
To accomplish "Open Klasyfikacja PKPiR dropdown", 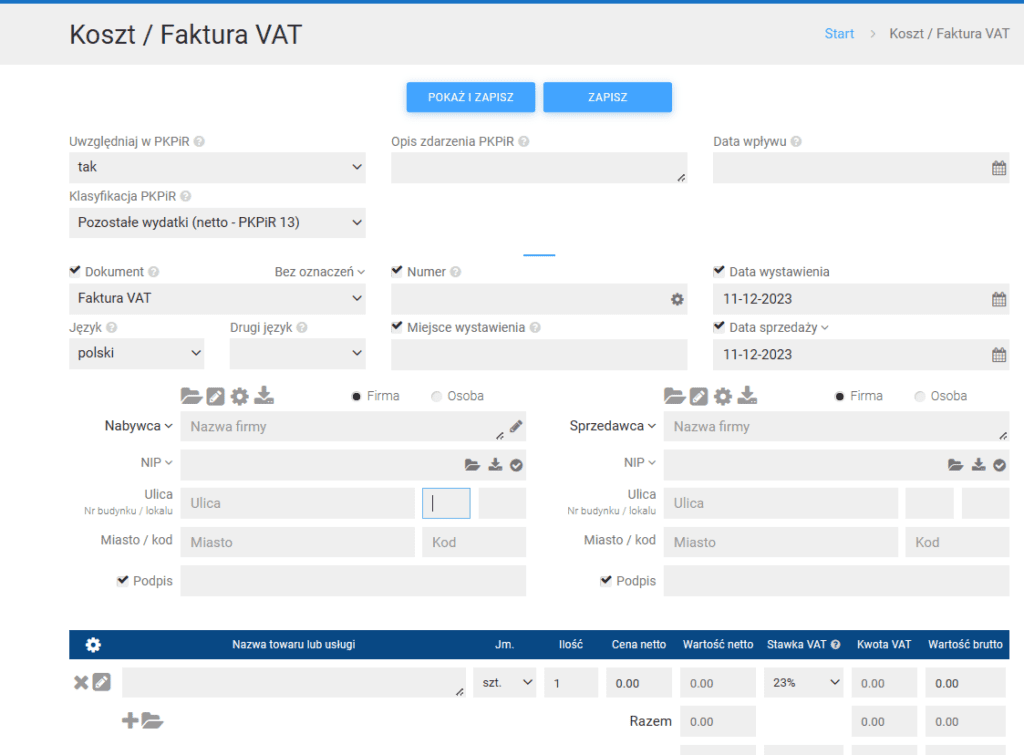I will 217,223.
